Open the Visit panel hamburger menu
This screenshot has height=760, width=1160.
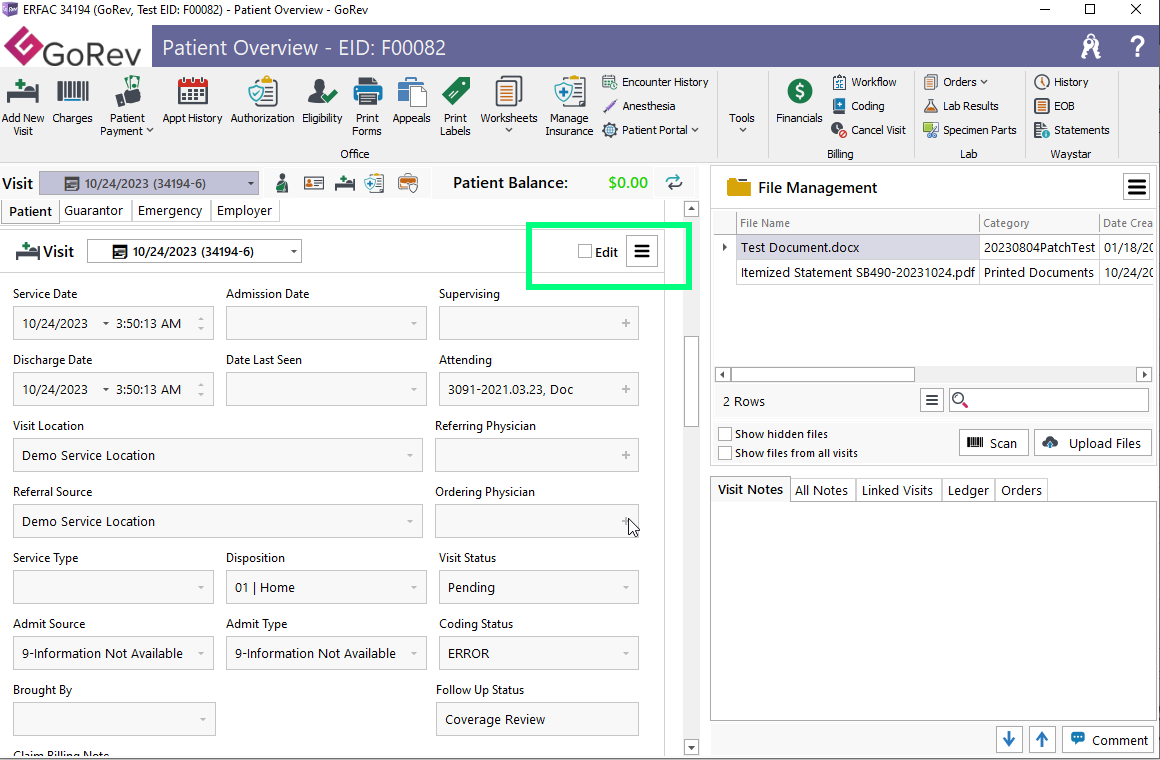[641, 252]
